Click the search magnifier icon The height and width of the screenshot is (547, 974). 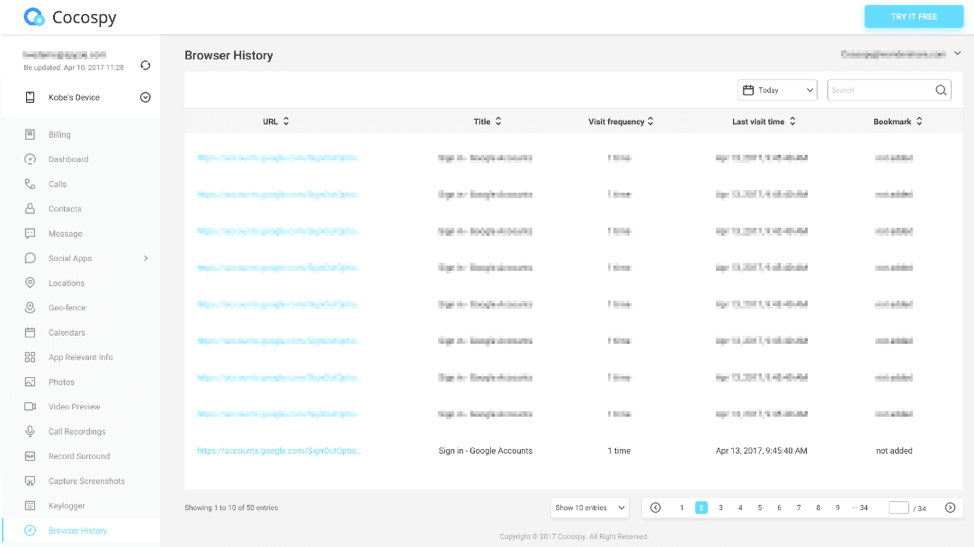pos(941,90)
